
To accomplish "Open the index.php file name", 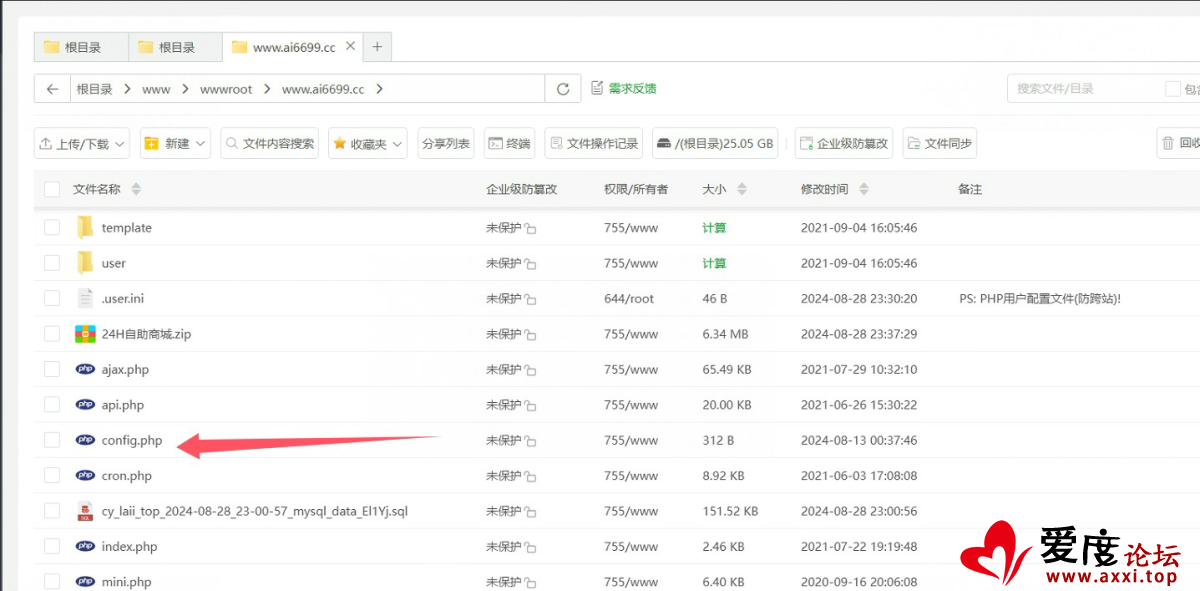I will point(130,547).
